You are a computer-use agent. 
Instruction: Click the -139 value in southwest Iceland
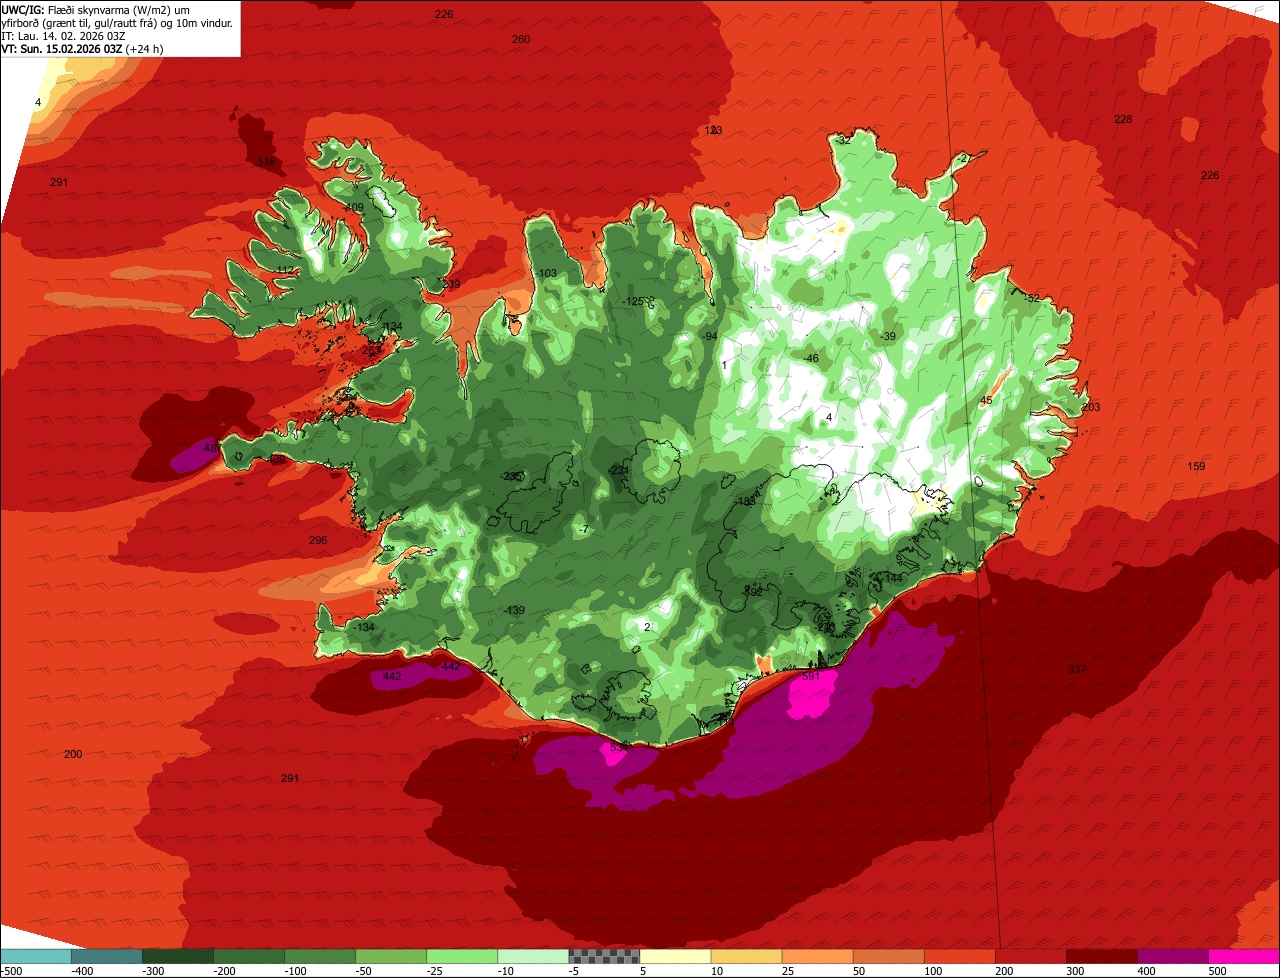coord(514,610)
